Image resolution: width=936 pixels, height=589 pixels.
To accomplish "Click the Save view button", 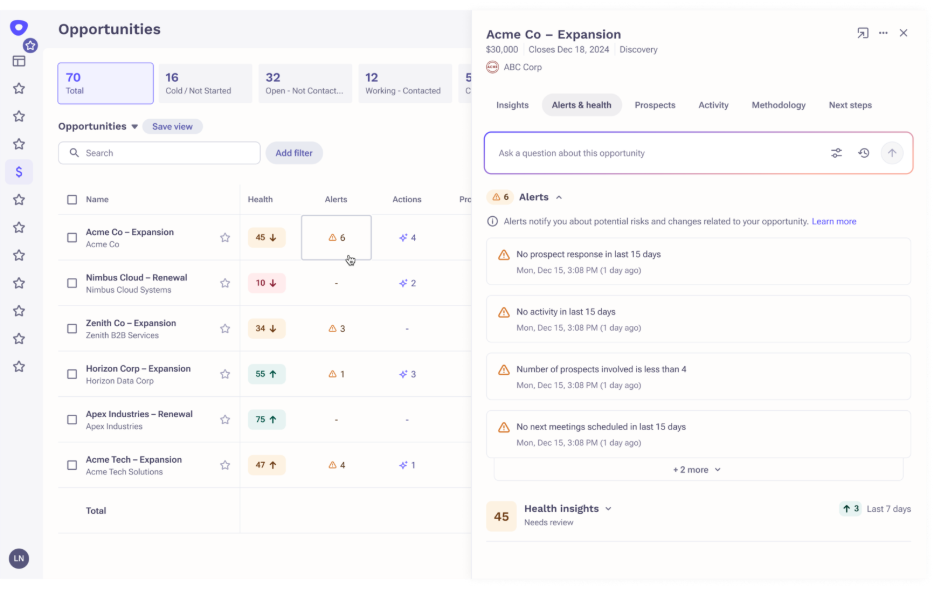I will 172,127.
